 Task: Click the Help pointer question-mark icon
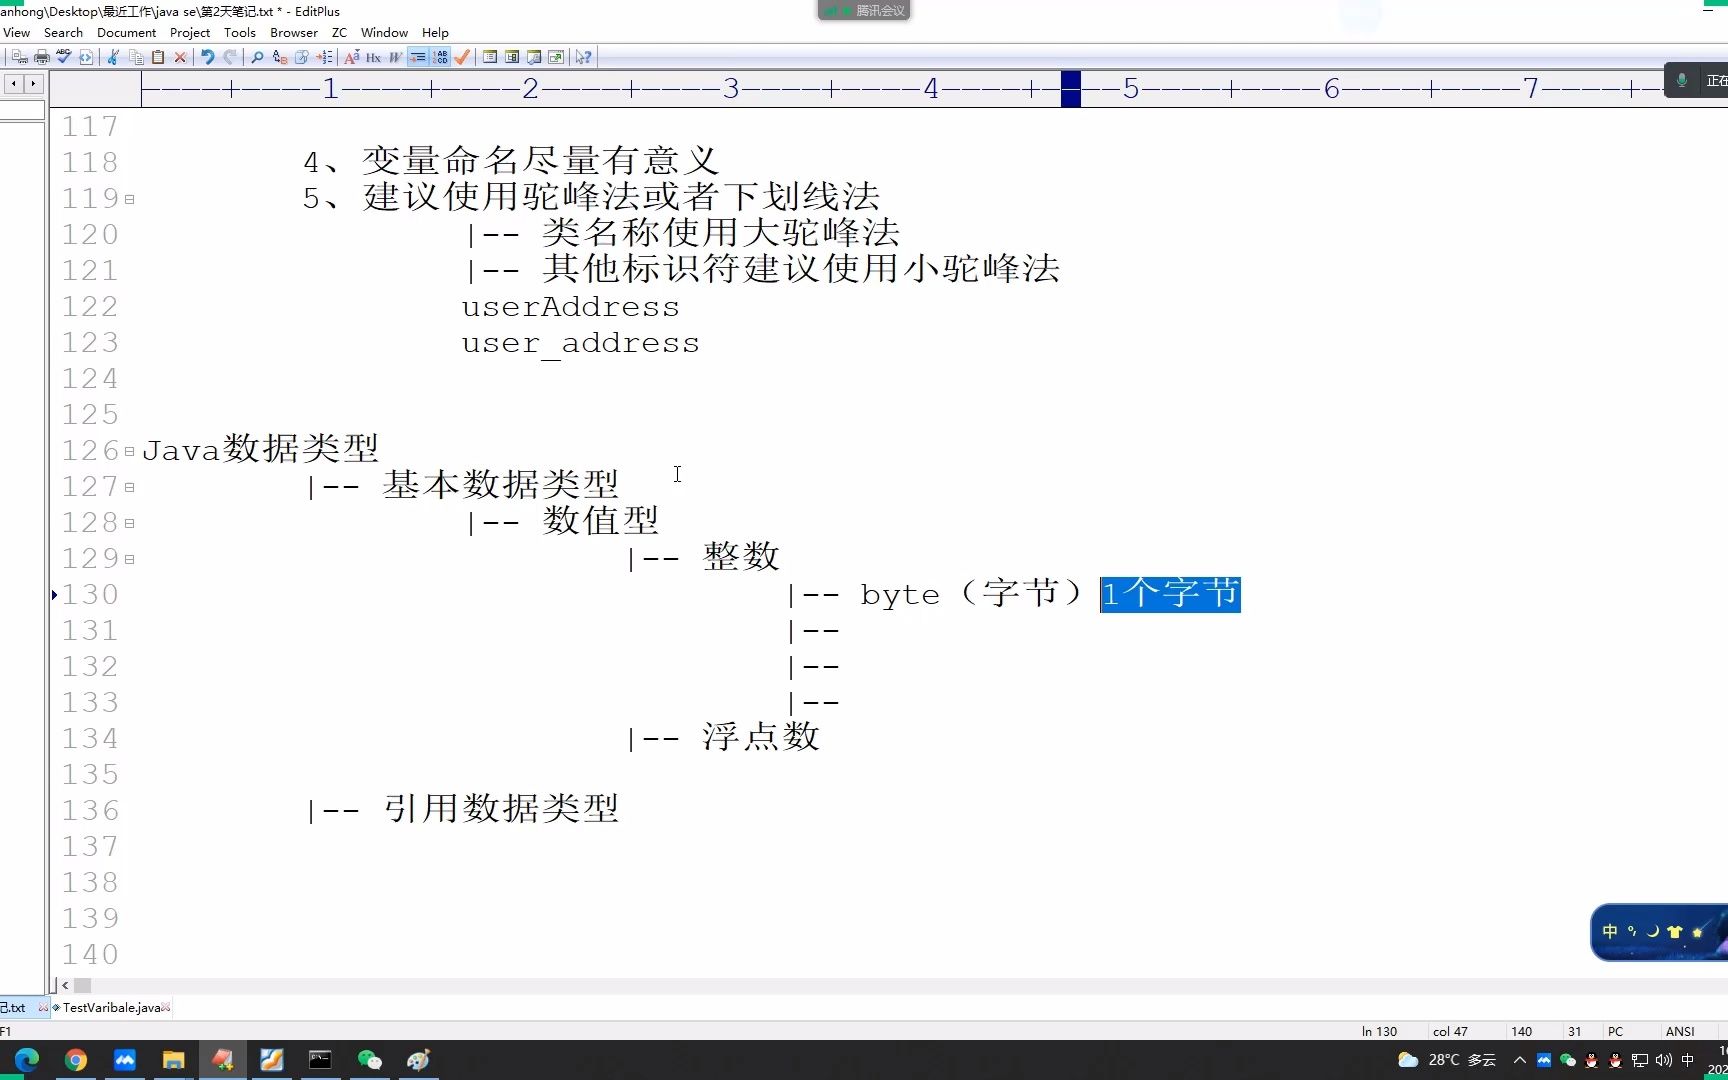(583, 57)
